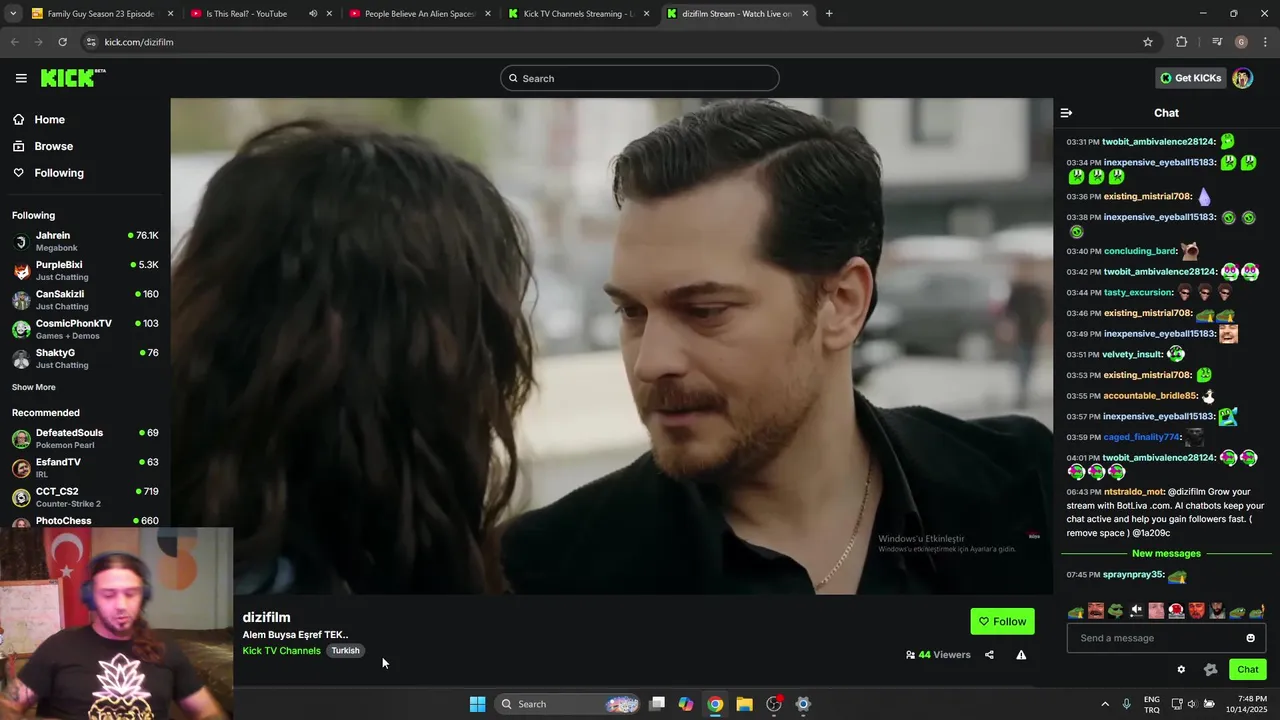The height and width of the screenshot is (720, 1280).
Task: Open OBS Studio from the taskbar
Action: (774, 704)
